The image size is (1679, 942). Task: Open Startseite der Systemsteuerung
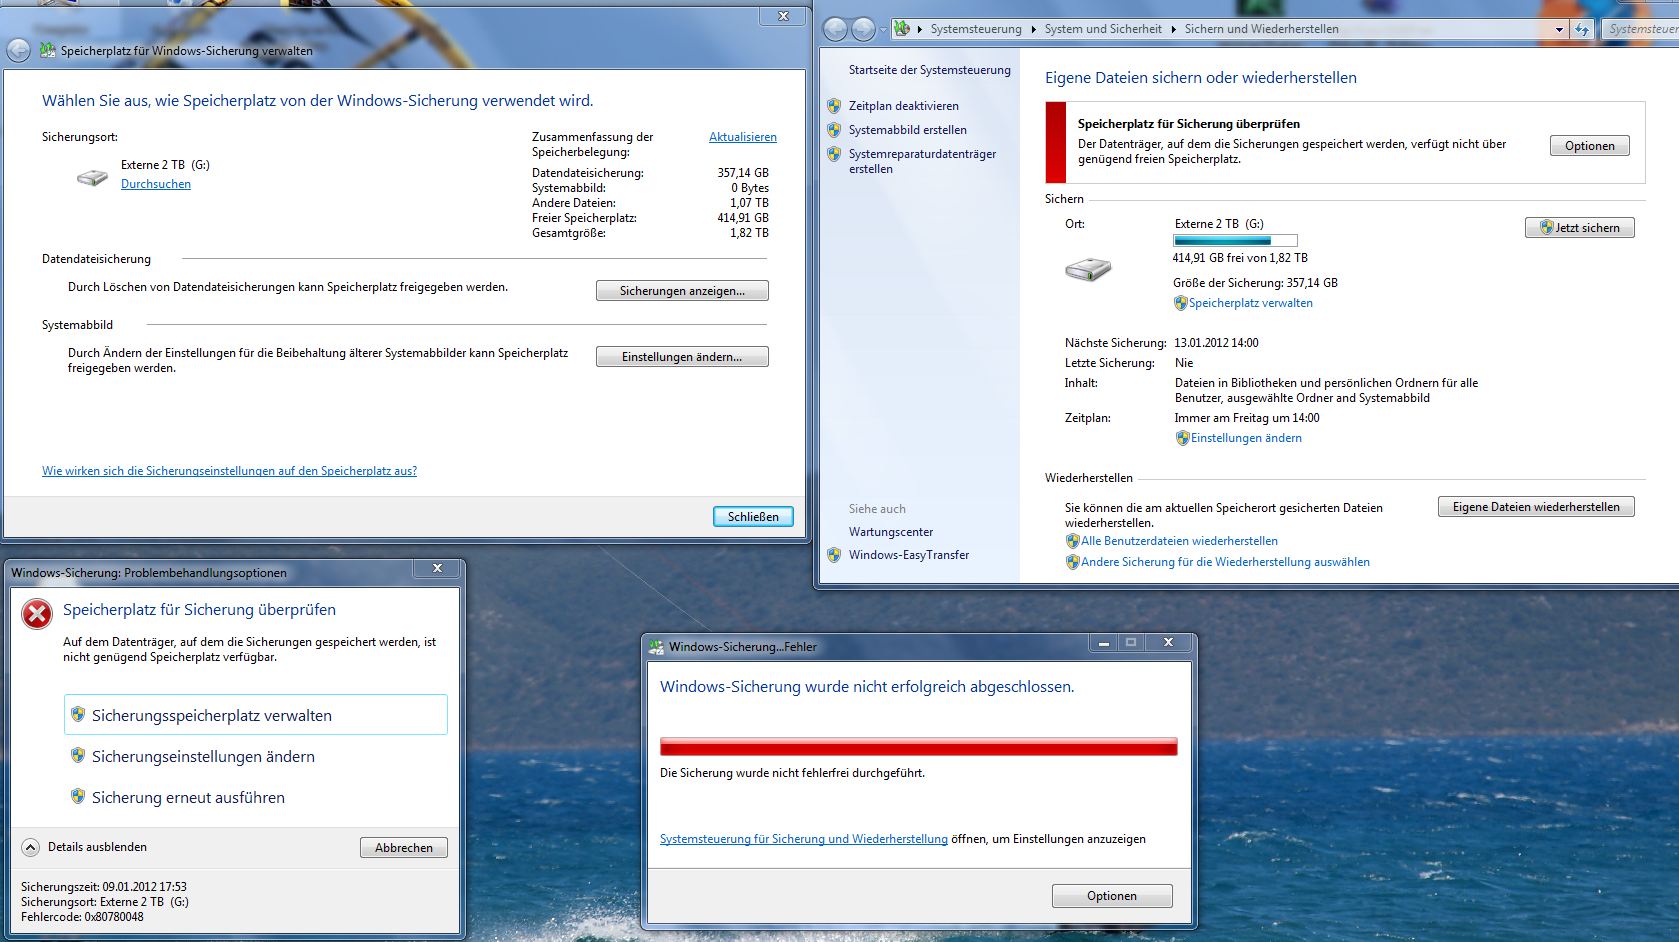coord(929,70)
